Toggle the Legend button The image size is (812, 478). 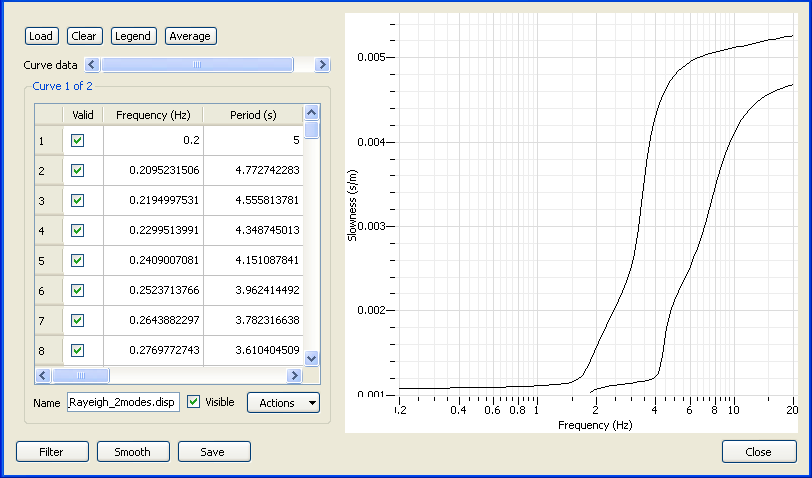coord(133,36)
